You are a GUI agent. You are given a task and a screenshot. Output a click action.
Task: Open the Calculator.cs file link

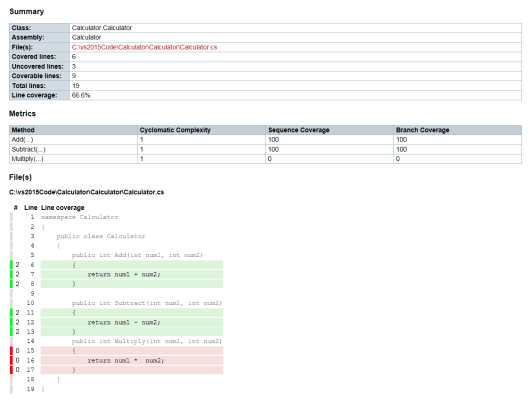point(144,47)
